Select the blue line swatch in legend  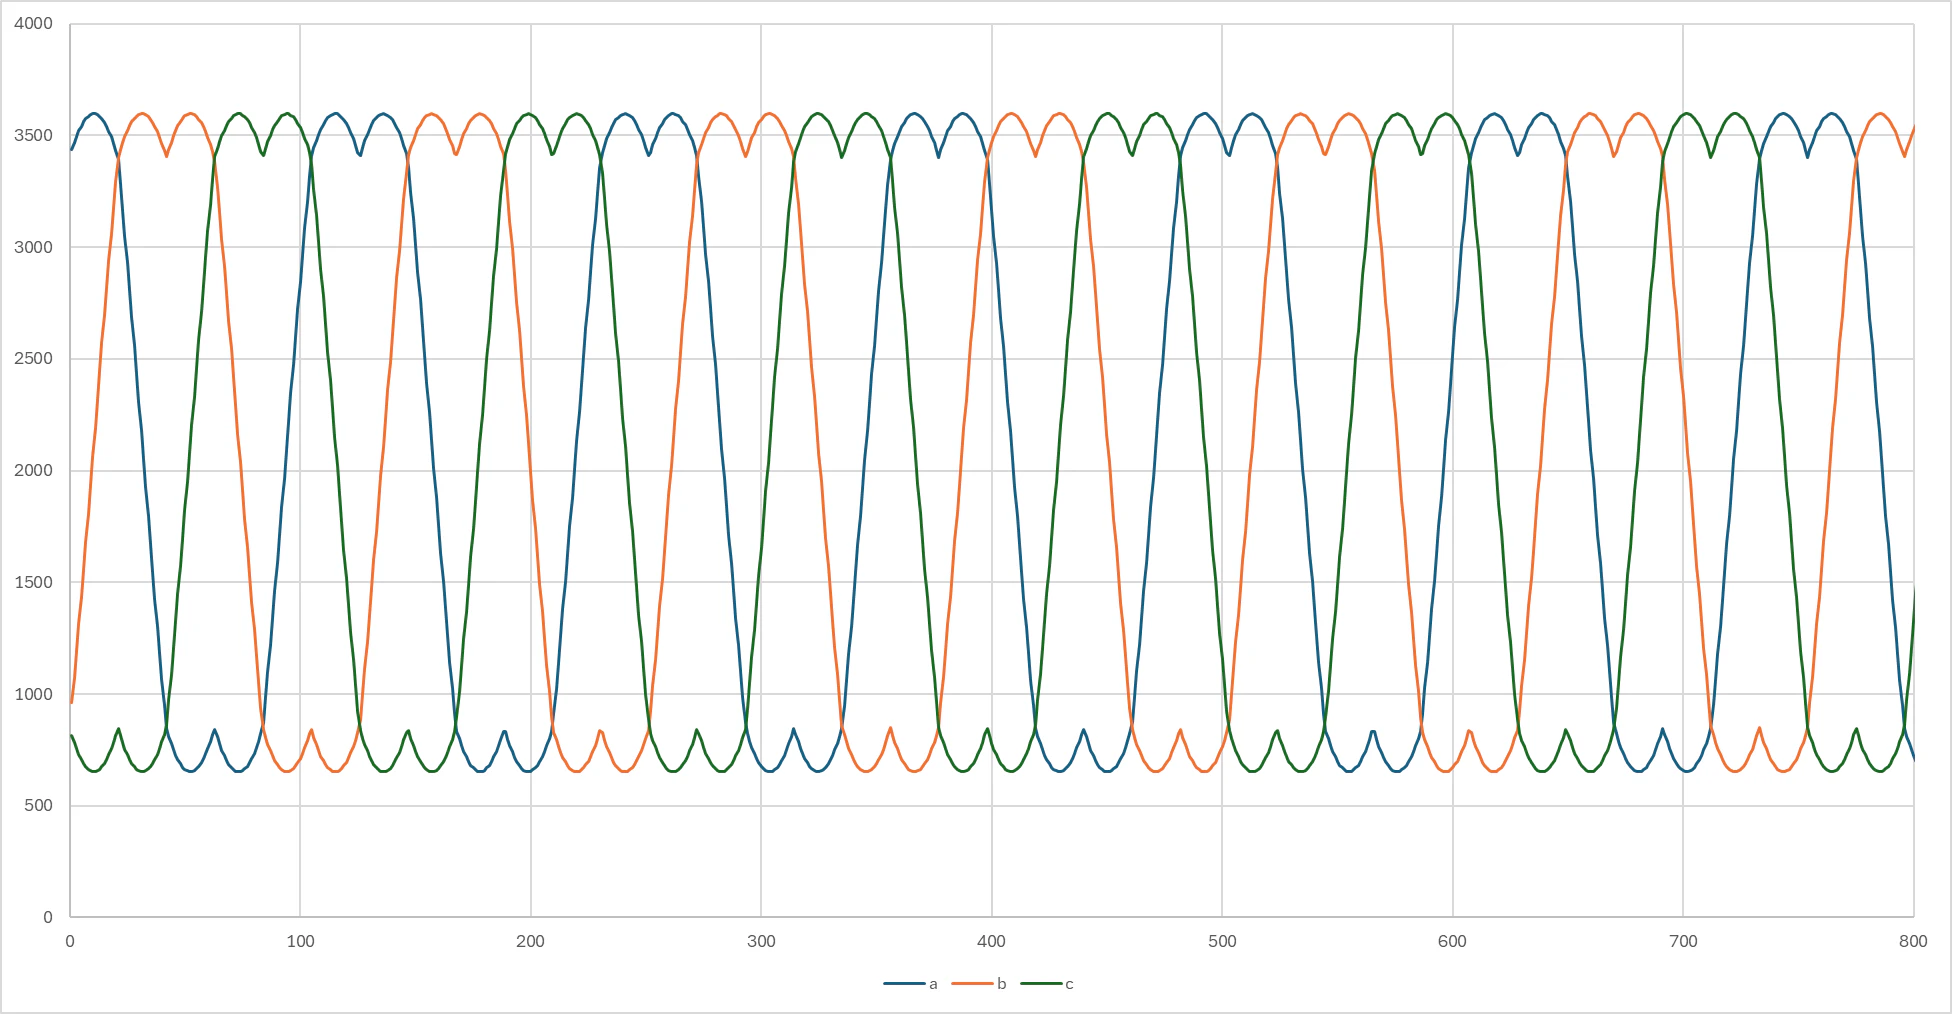point(904,984)
